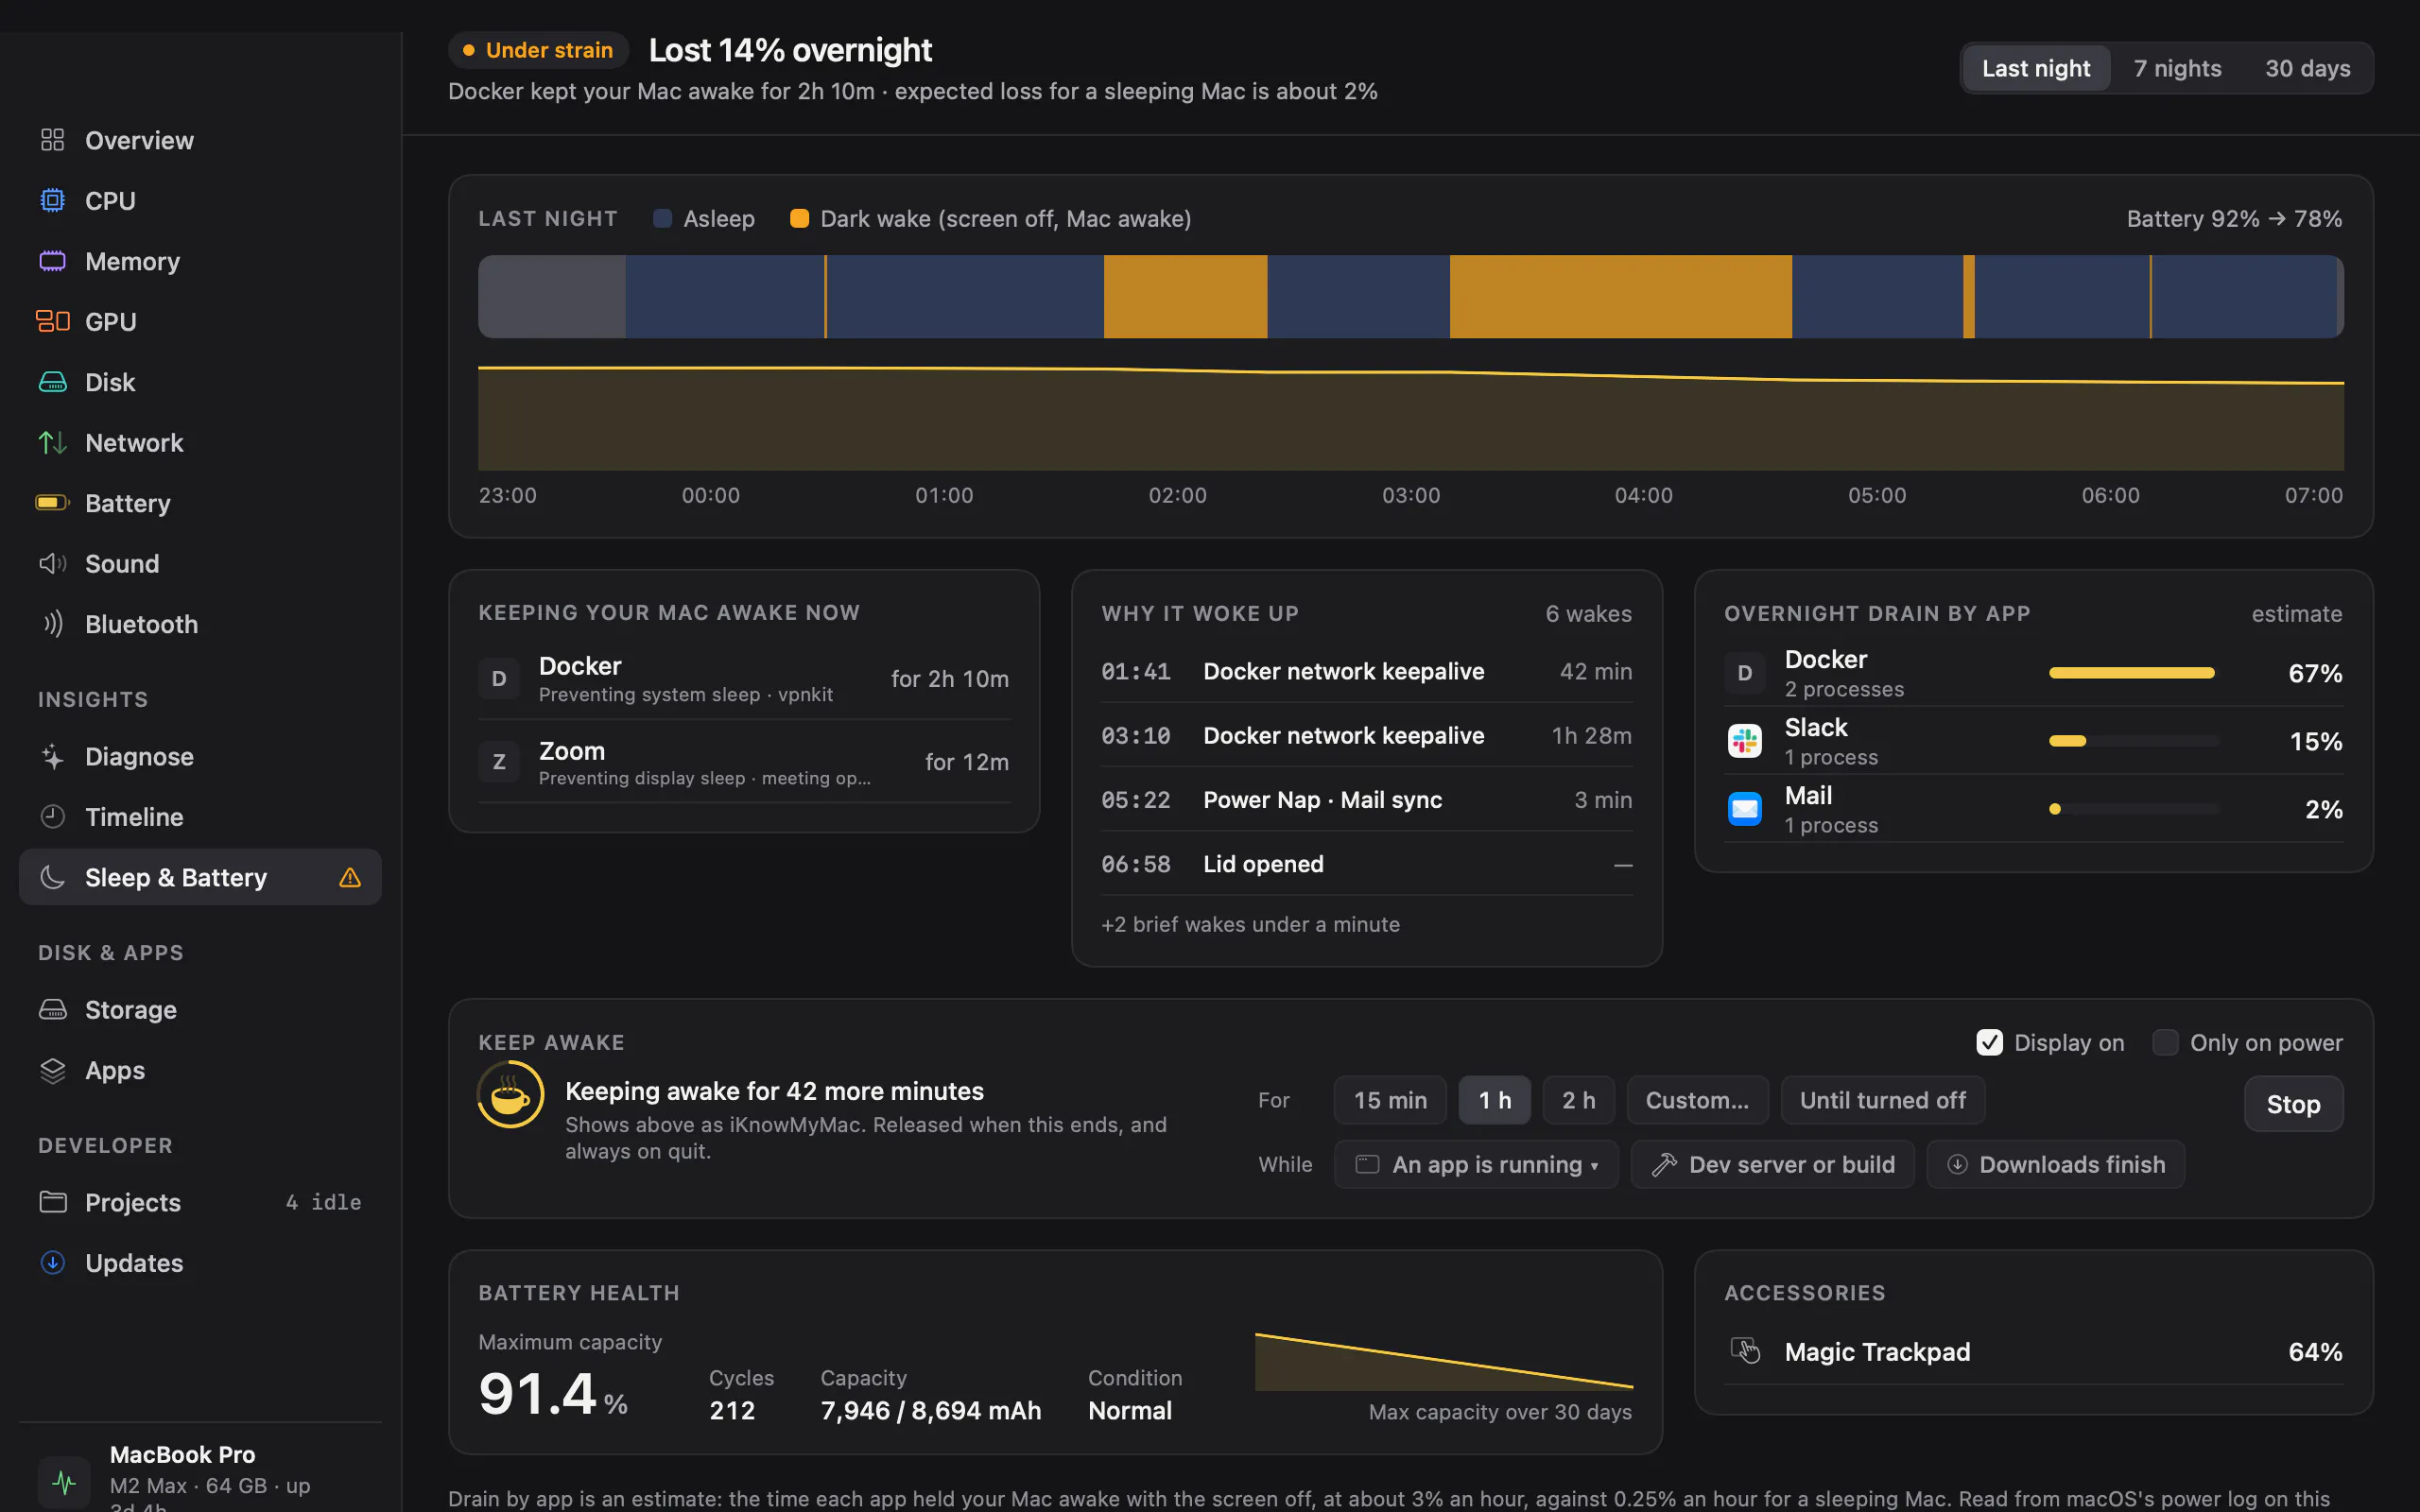Open the Storage drive icon
2420x1512 pixels.
[x=52, y=1009]
